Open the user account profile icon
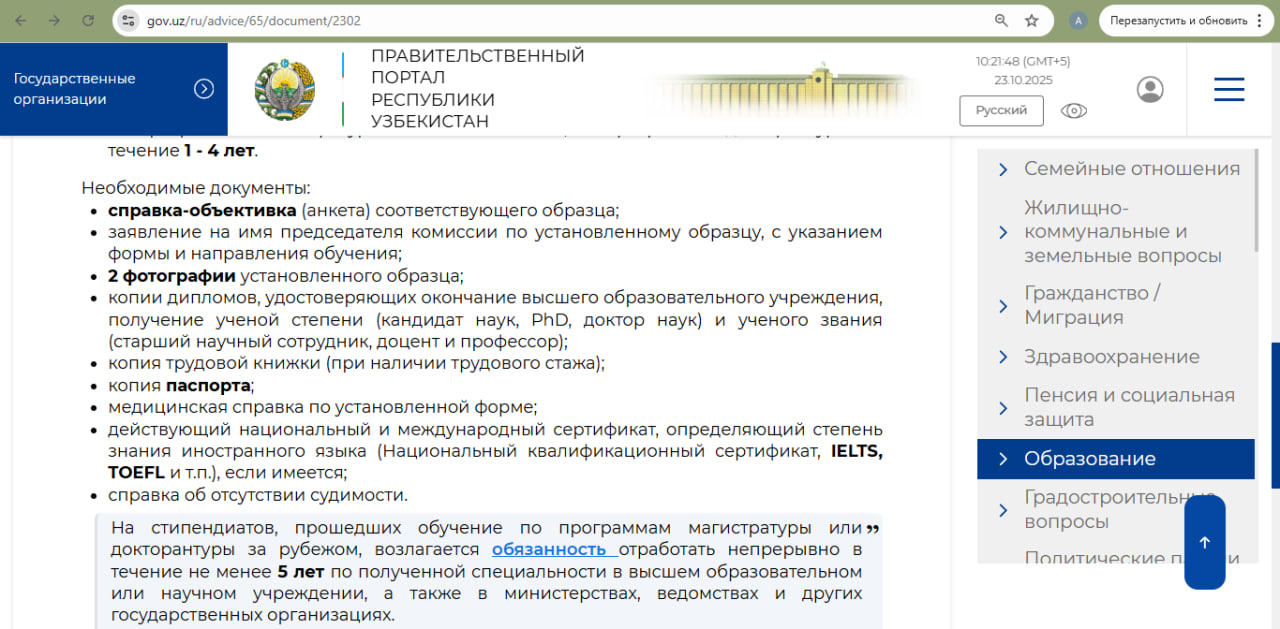 [x=1150, y=89]
